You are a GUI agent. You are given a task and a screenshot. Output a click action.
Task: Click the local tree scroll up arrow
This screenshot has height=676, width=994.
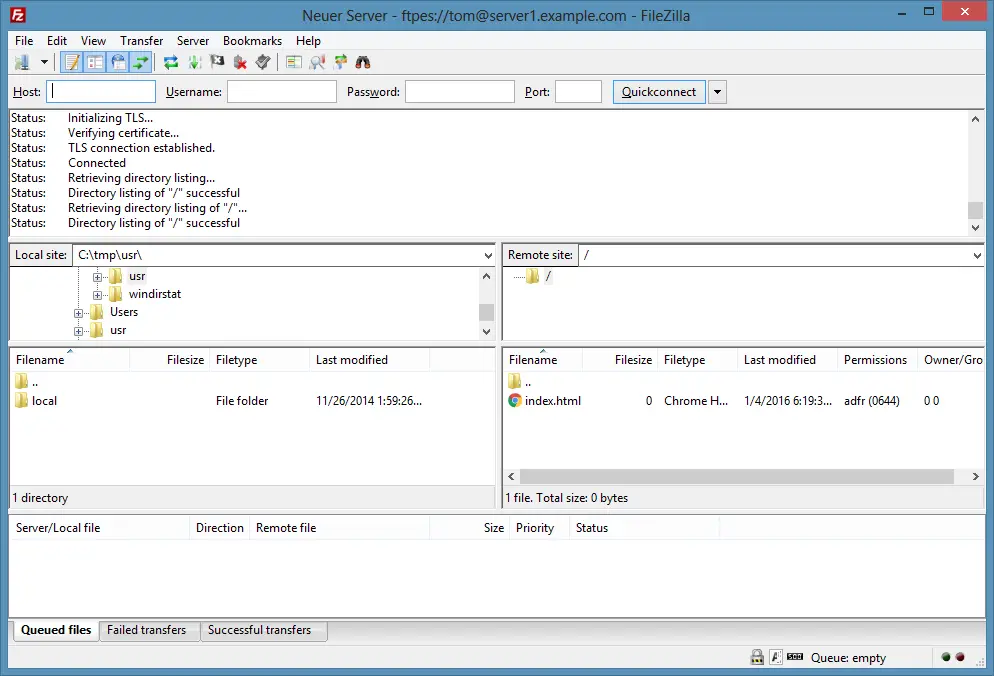click(x=486, y=276)
